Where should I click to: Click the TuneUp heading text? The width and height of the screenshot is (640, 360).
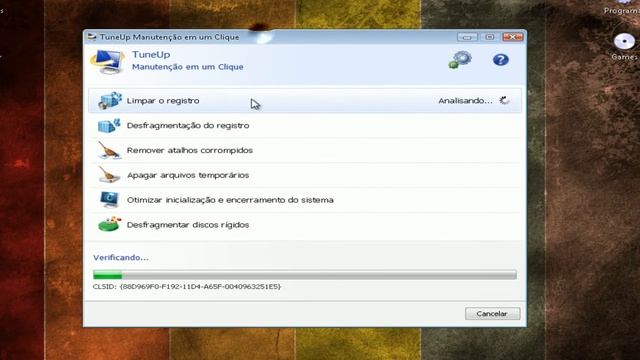pos(151,54)
